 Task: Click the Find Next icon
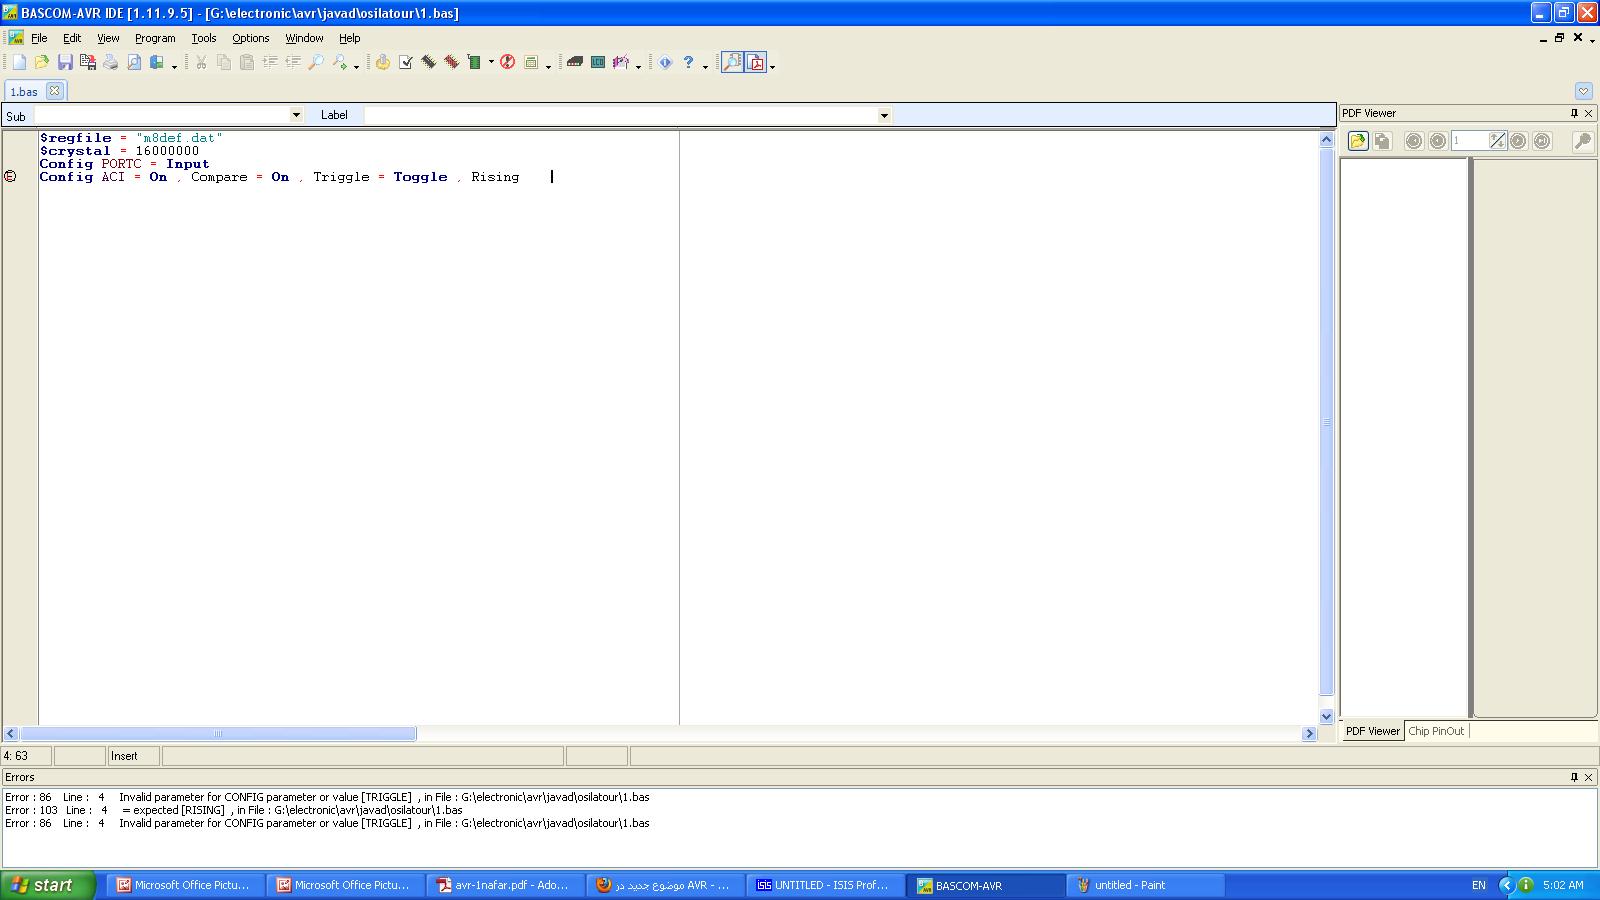click(x=340, y=62)
